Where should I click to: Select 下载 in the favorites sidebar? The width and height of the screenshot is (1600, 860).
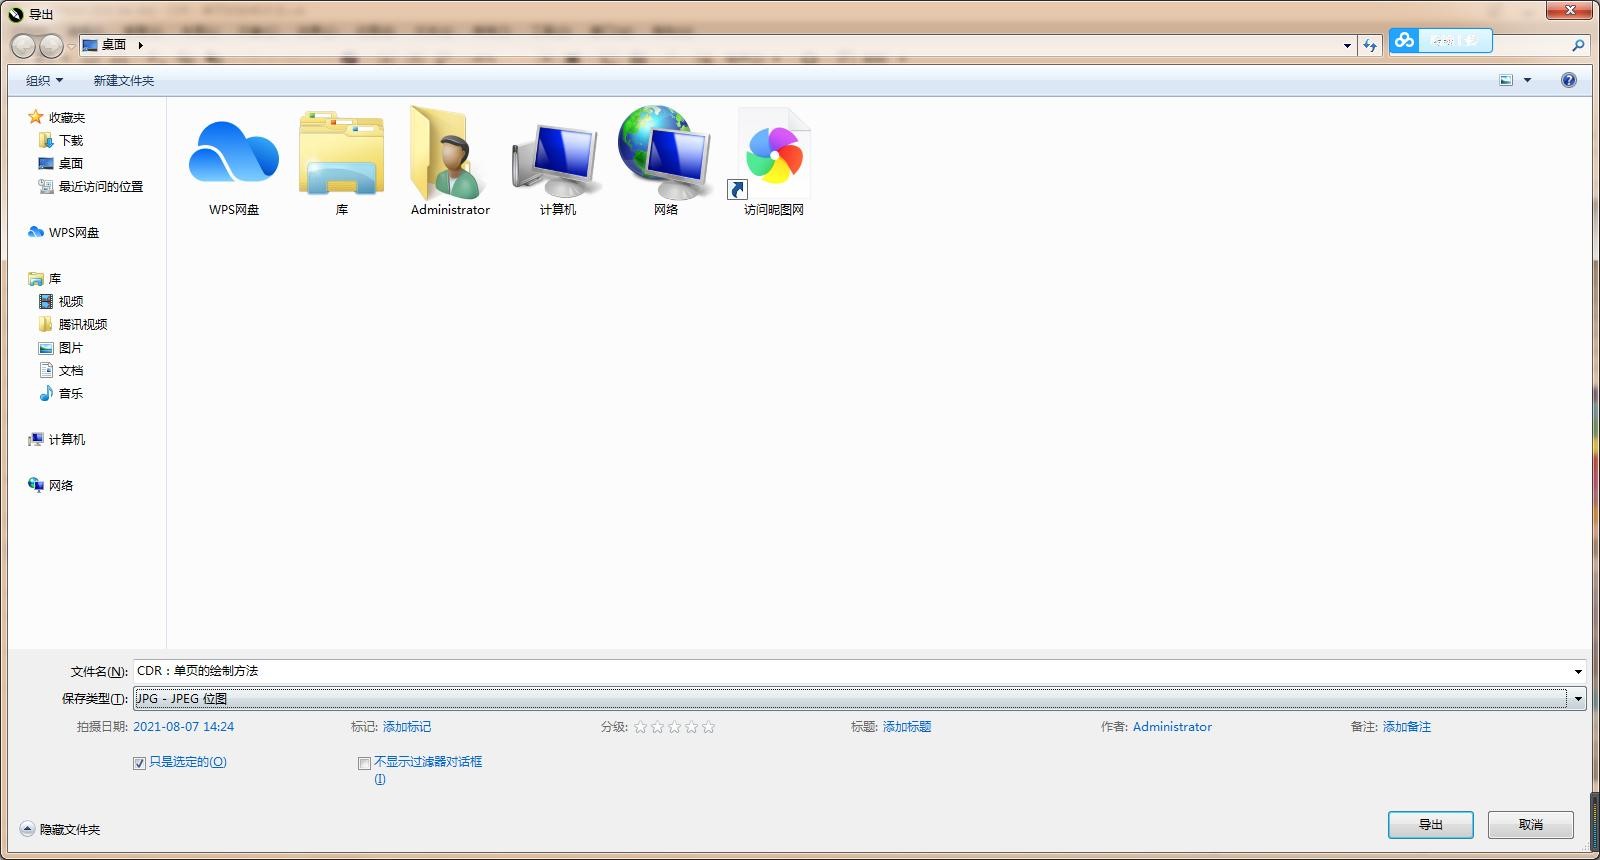[70, 140]
